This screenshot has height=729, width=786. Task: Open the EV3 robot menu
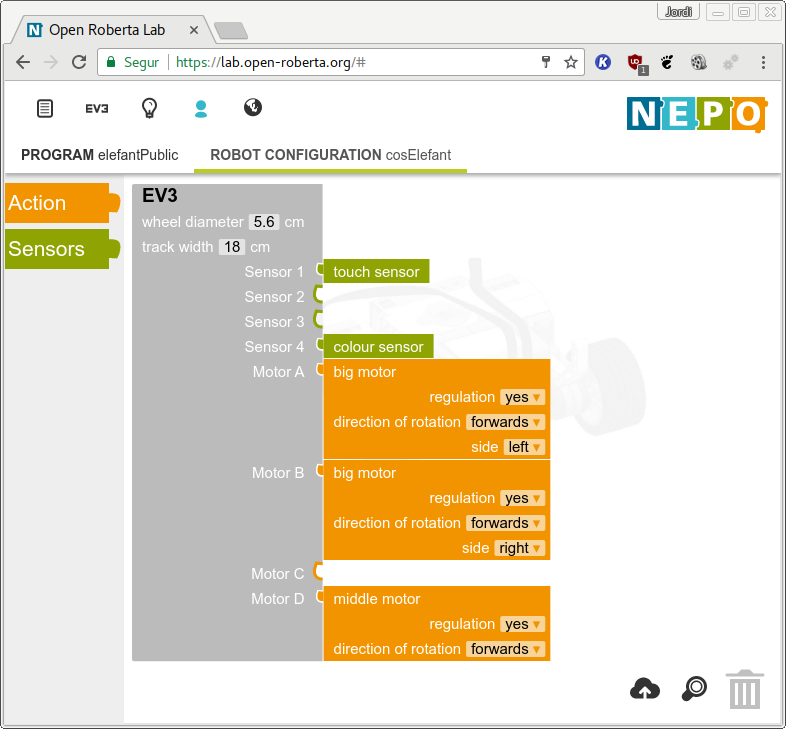tap(96, 108)
